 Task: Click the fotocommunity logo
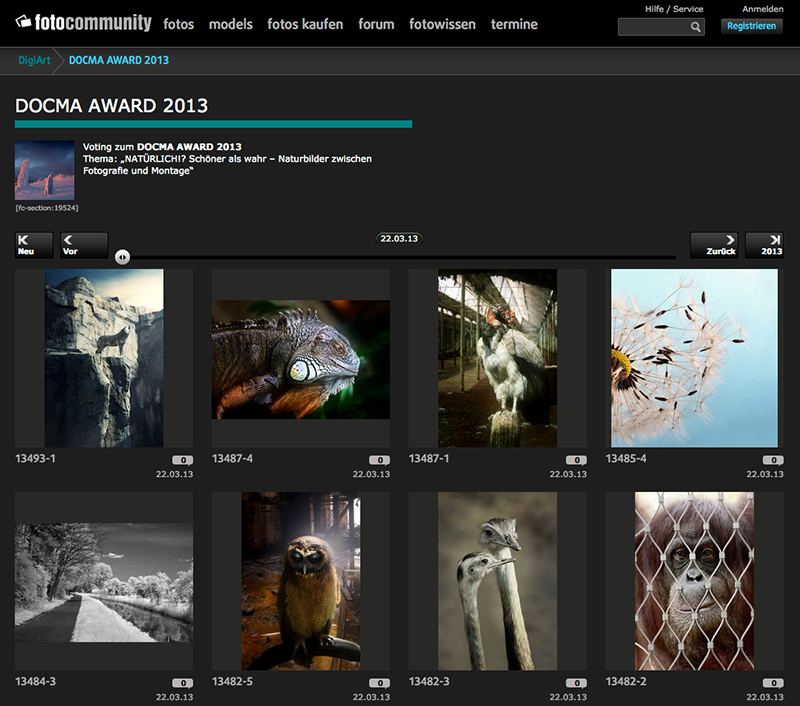(x=84, y=22)
